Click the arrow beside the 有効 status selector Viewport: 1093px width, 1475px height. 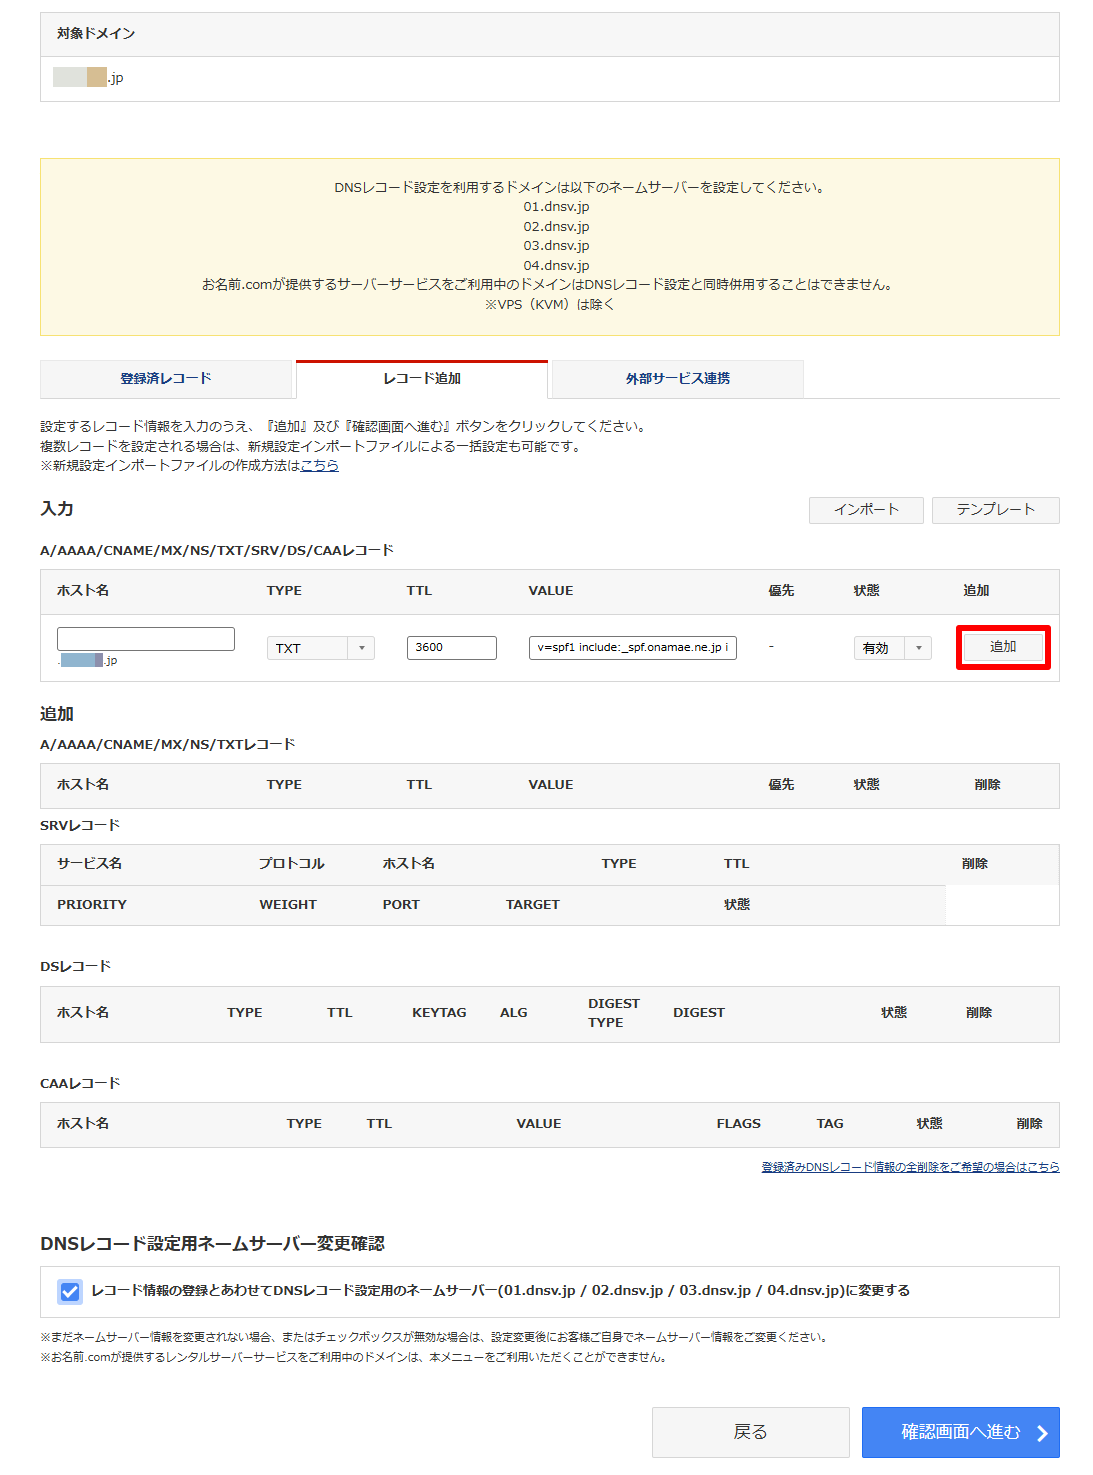[919, 648]
